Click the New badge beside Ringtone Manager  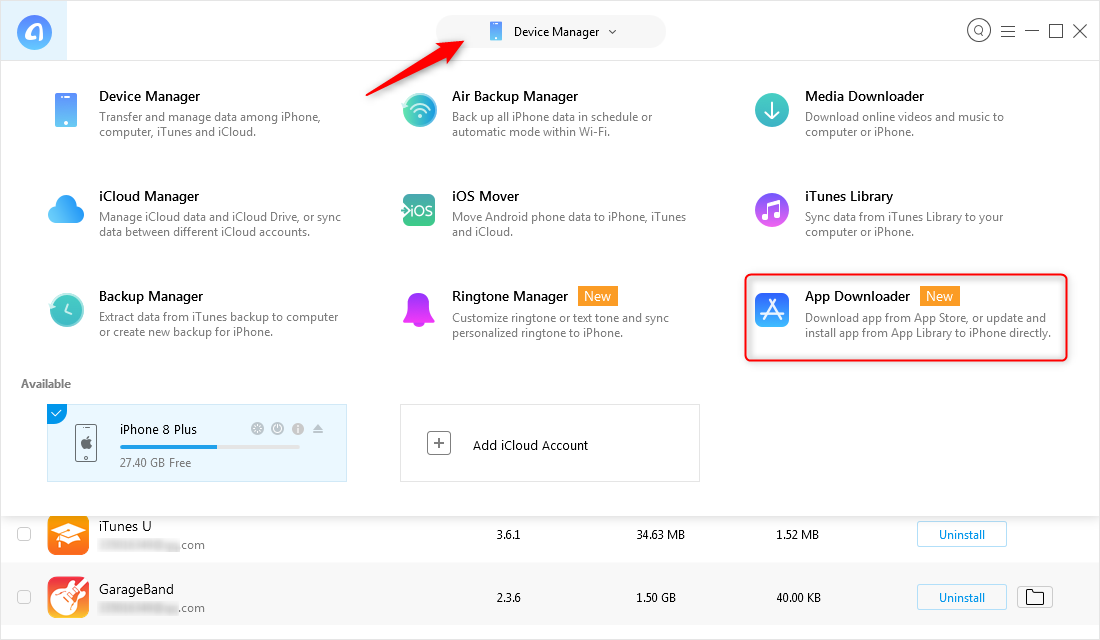tap(598, 296)
